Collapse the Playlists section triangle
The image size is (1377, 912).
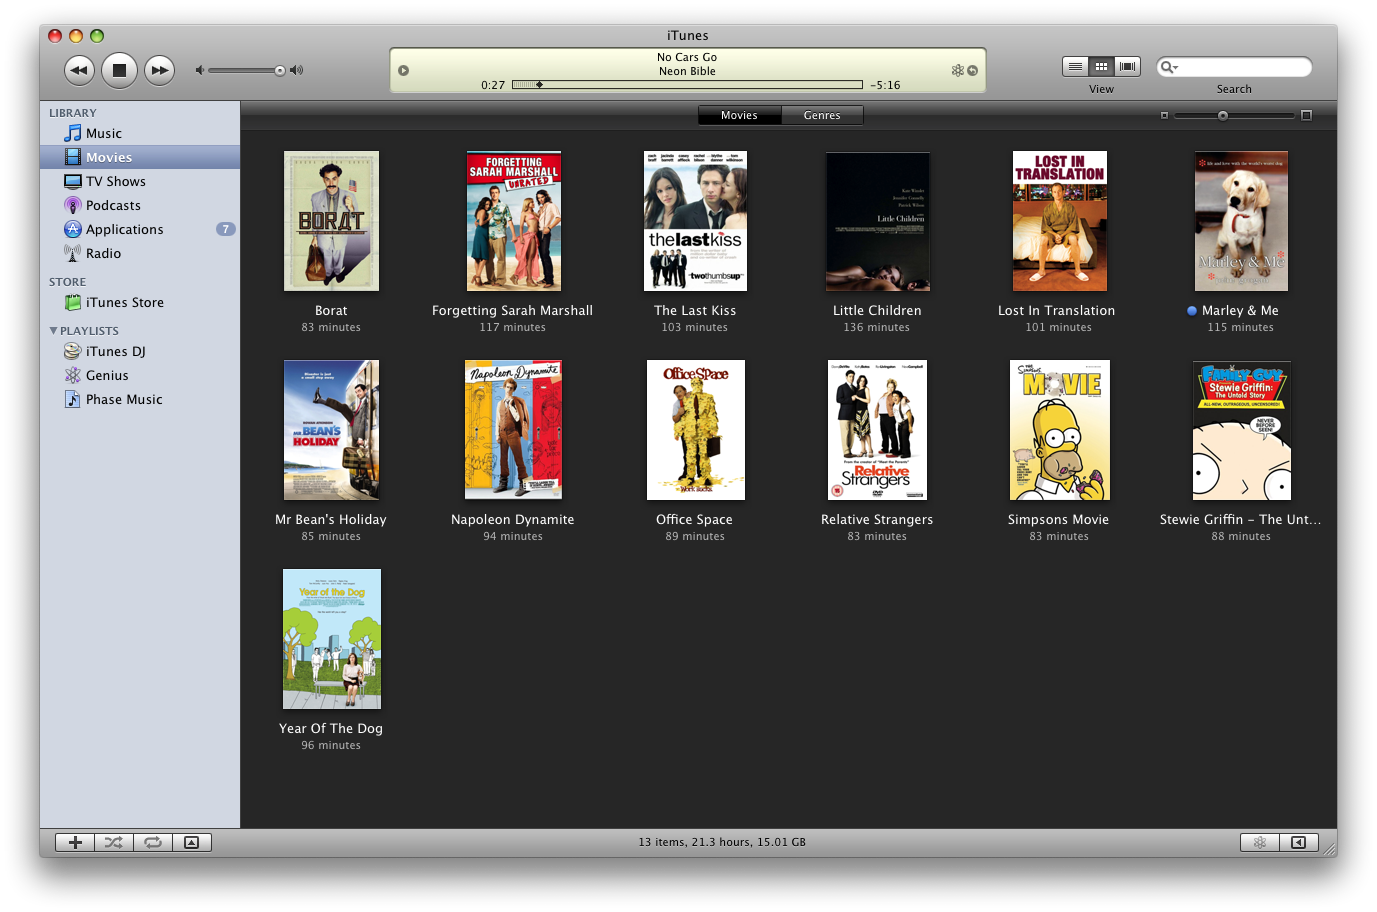point(53,330)
